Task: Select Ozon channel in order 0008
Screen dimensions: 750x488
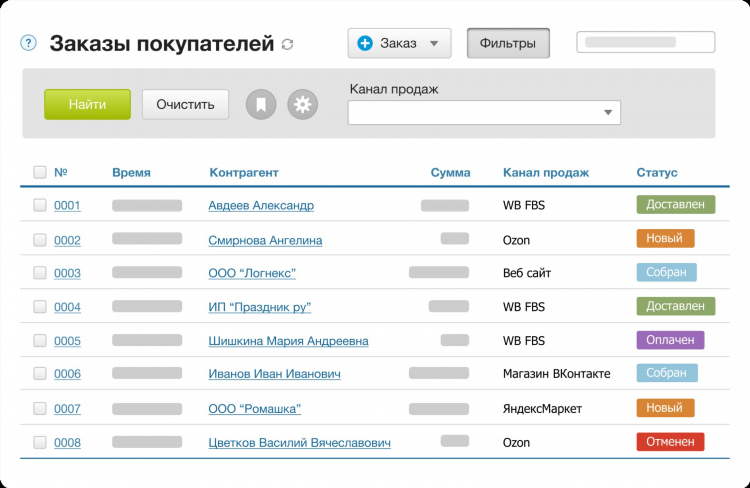Action: [516, 443]
